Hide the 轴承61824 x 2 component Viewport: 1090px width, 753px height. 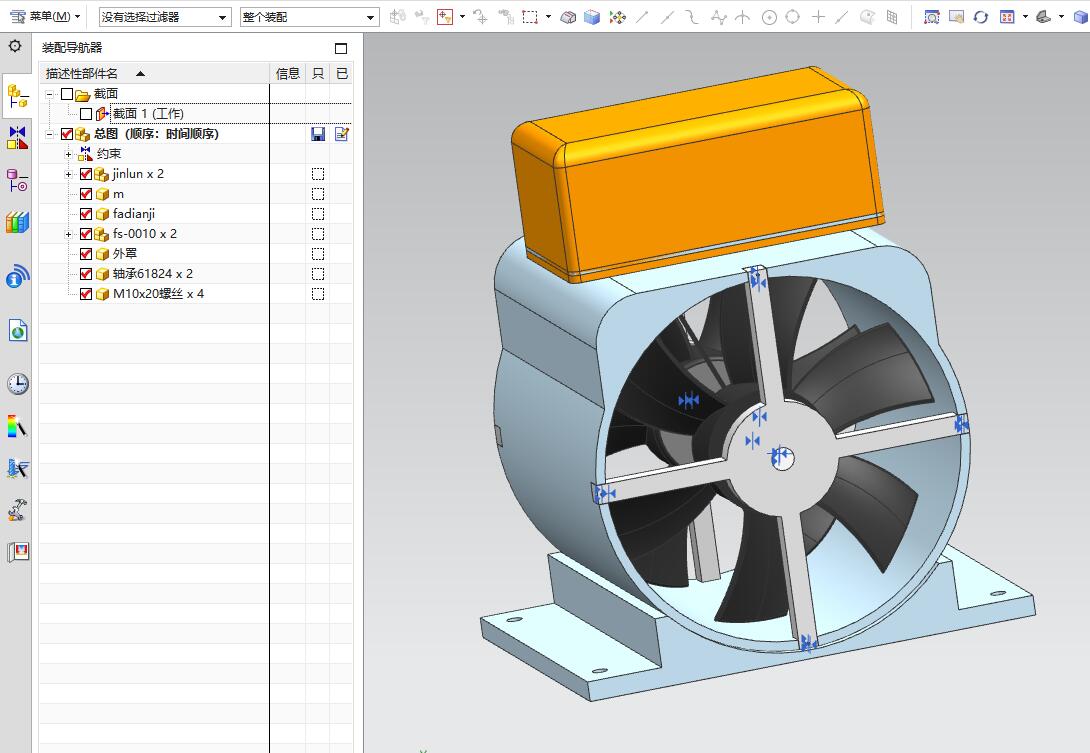86,274
